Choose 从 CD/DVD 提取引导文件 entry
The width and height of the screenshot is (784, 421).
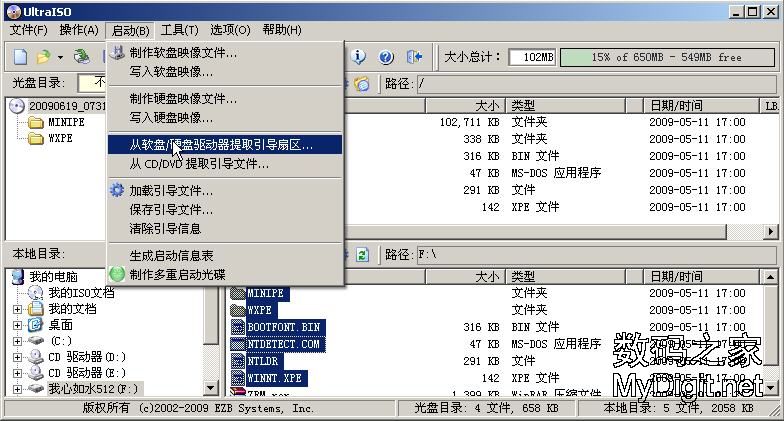225,164
